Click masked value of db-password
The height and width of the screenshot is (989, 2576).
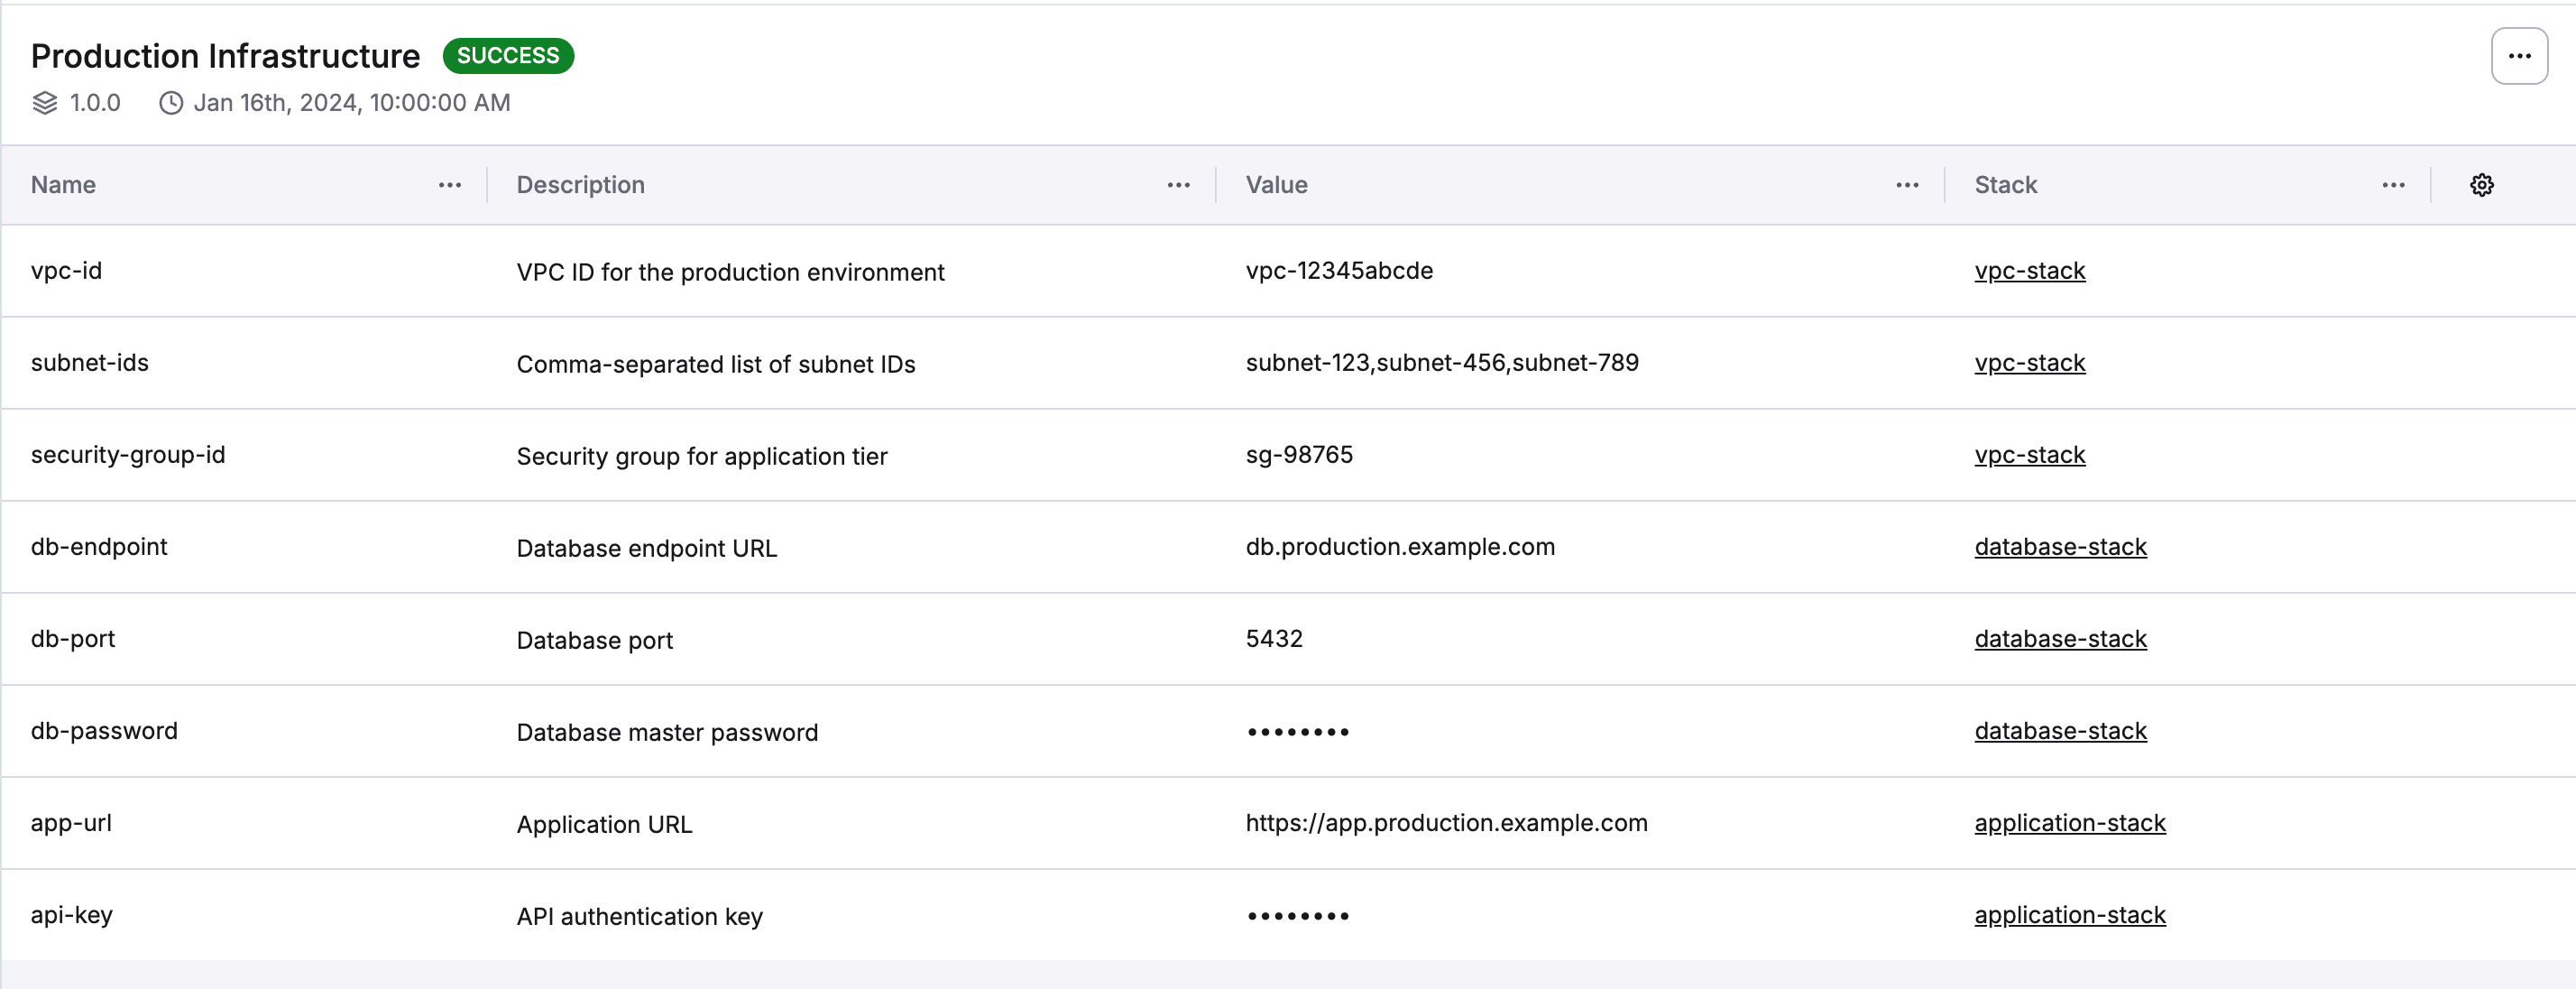click(1297, 732)
